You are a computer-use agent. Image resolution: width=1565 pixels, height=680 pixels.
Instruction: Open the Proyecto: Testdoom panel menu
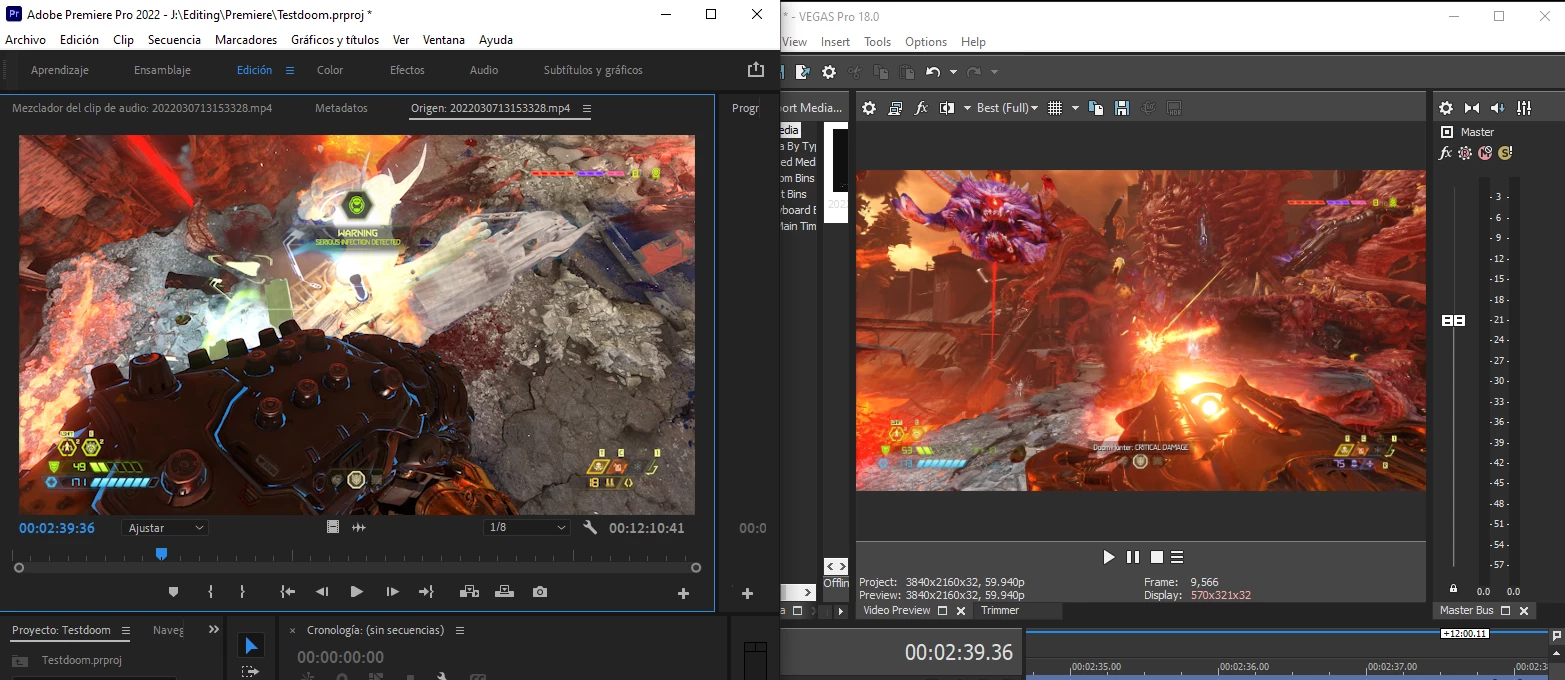(125, 631)
